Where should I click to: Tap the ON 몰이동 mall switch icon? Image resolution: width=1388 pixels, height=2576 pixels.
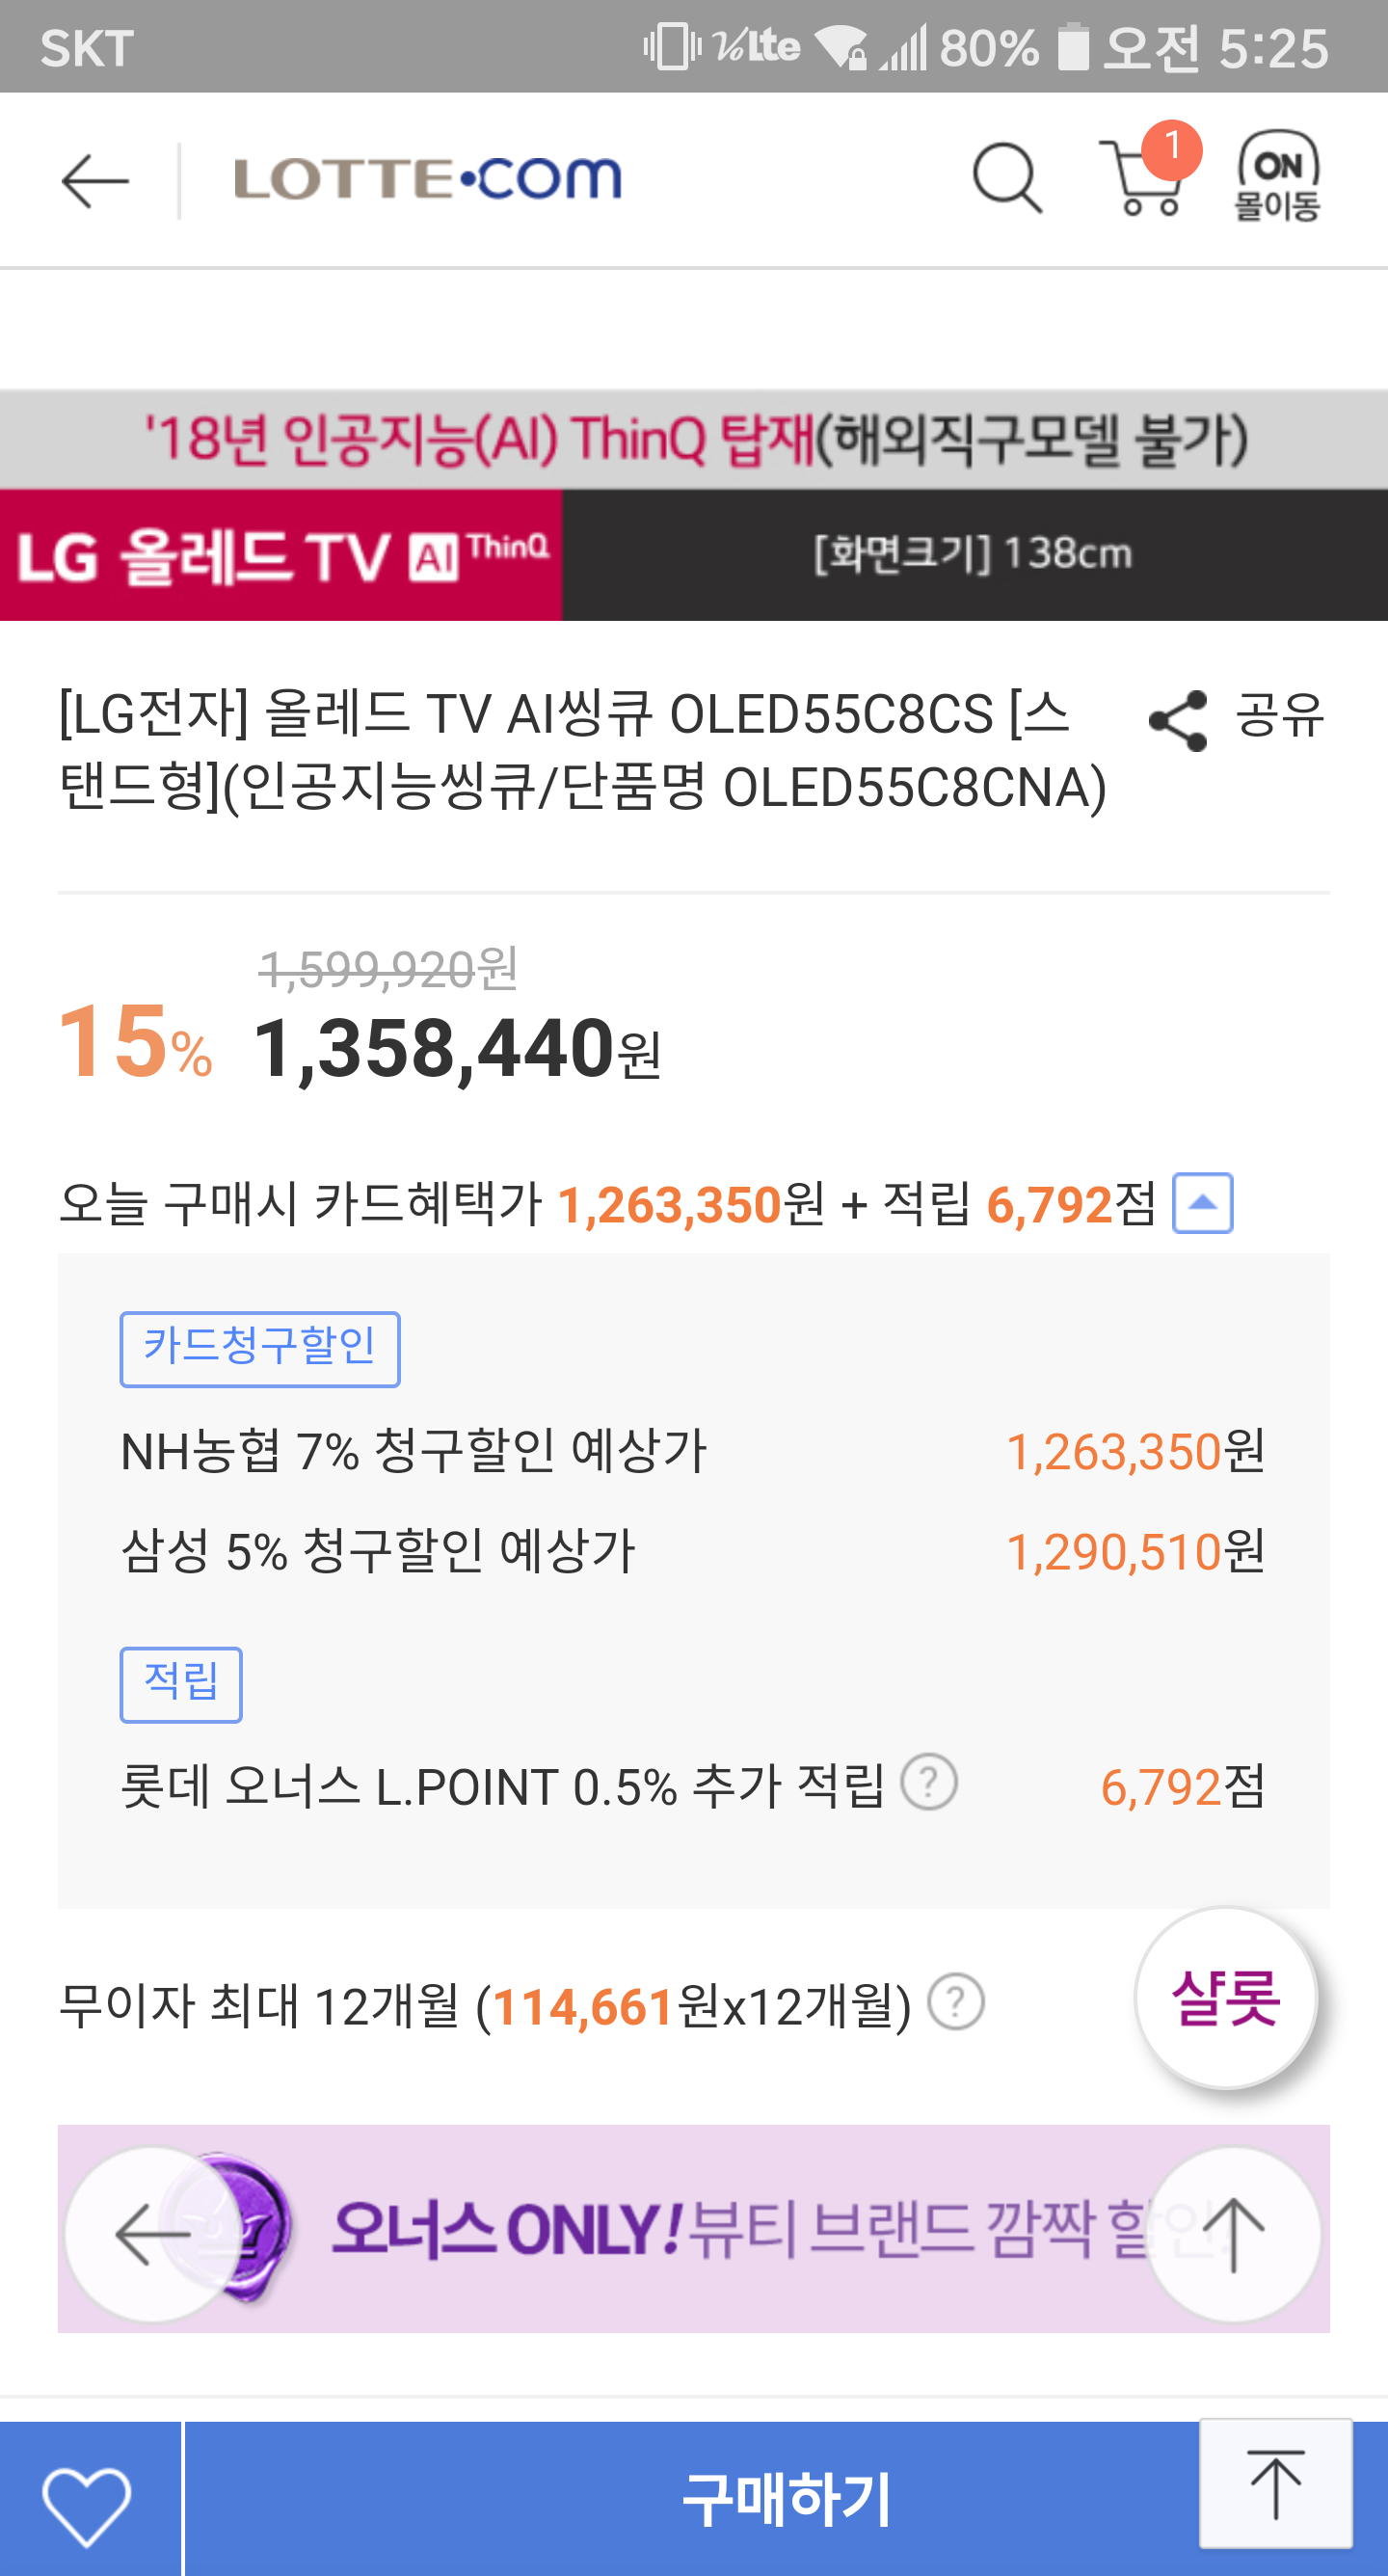click(x=1277, y=177)
